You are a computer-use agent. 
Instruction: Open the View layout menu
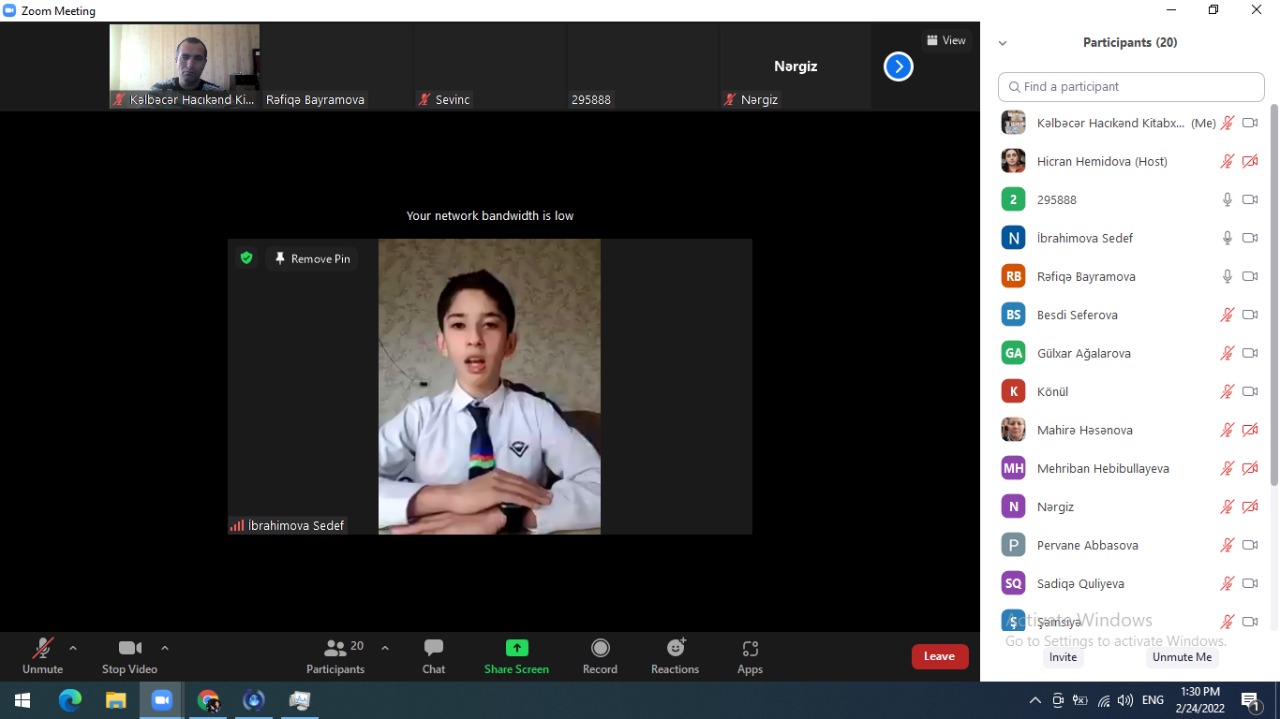946,41
